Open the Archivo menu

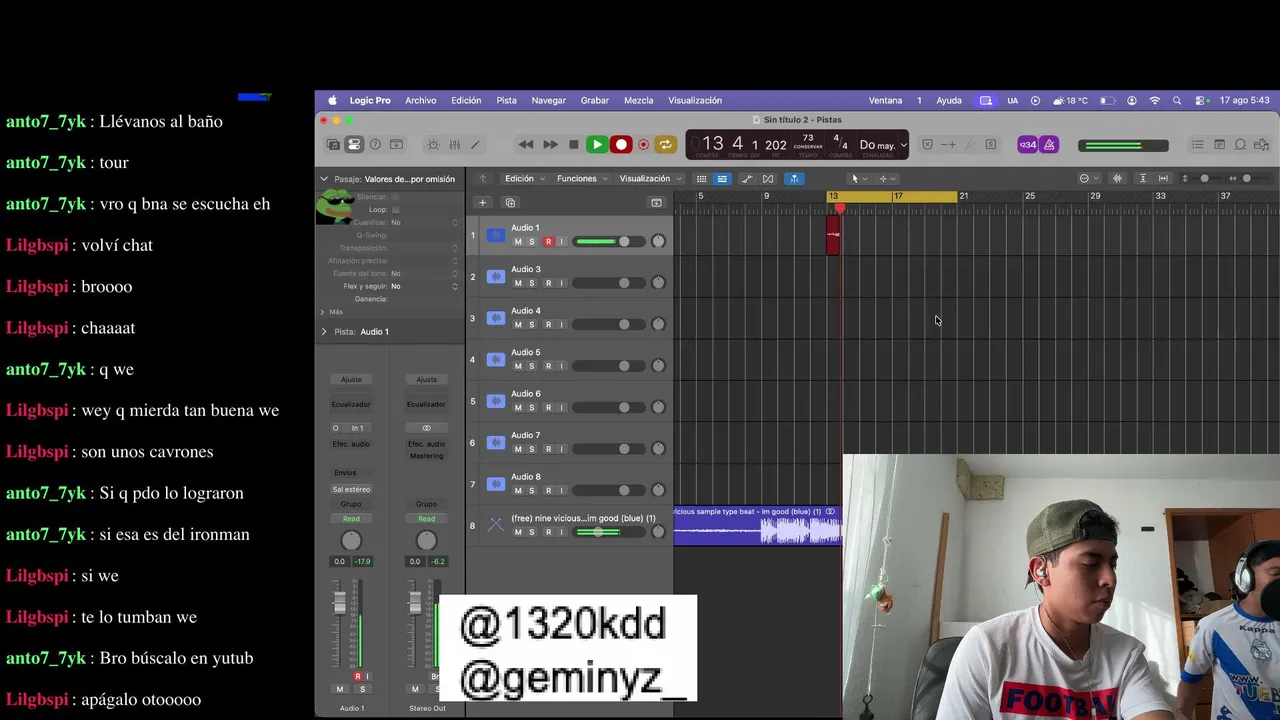[x=421, y=100]
